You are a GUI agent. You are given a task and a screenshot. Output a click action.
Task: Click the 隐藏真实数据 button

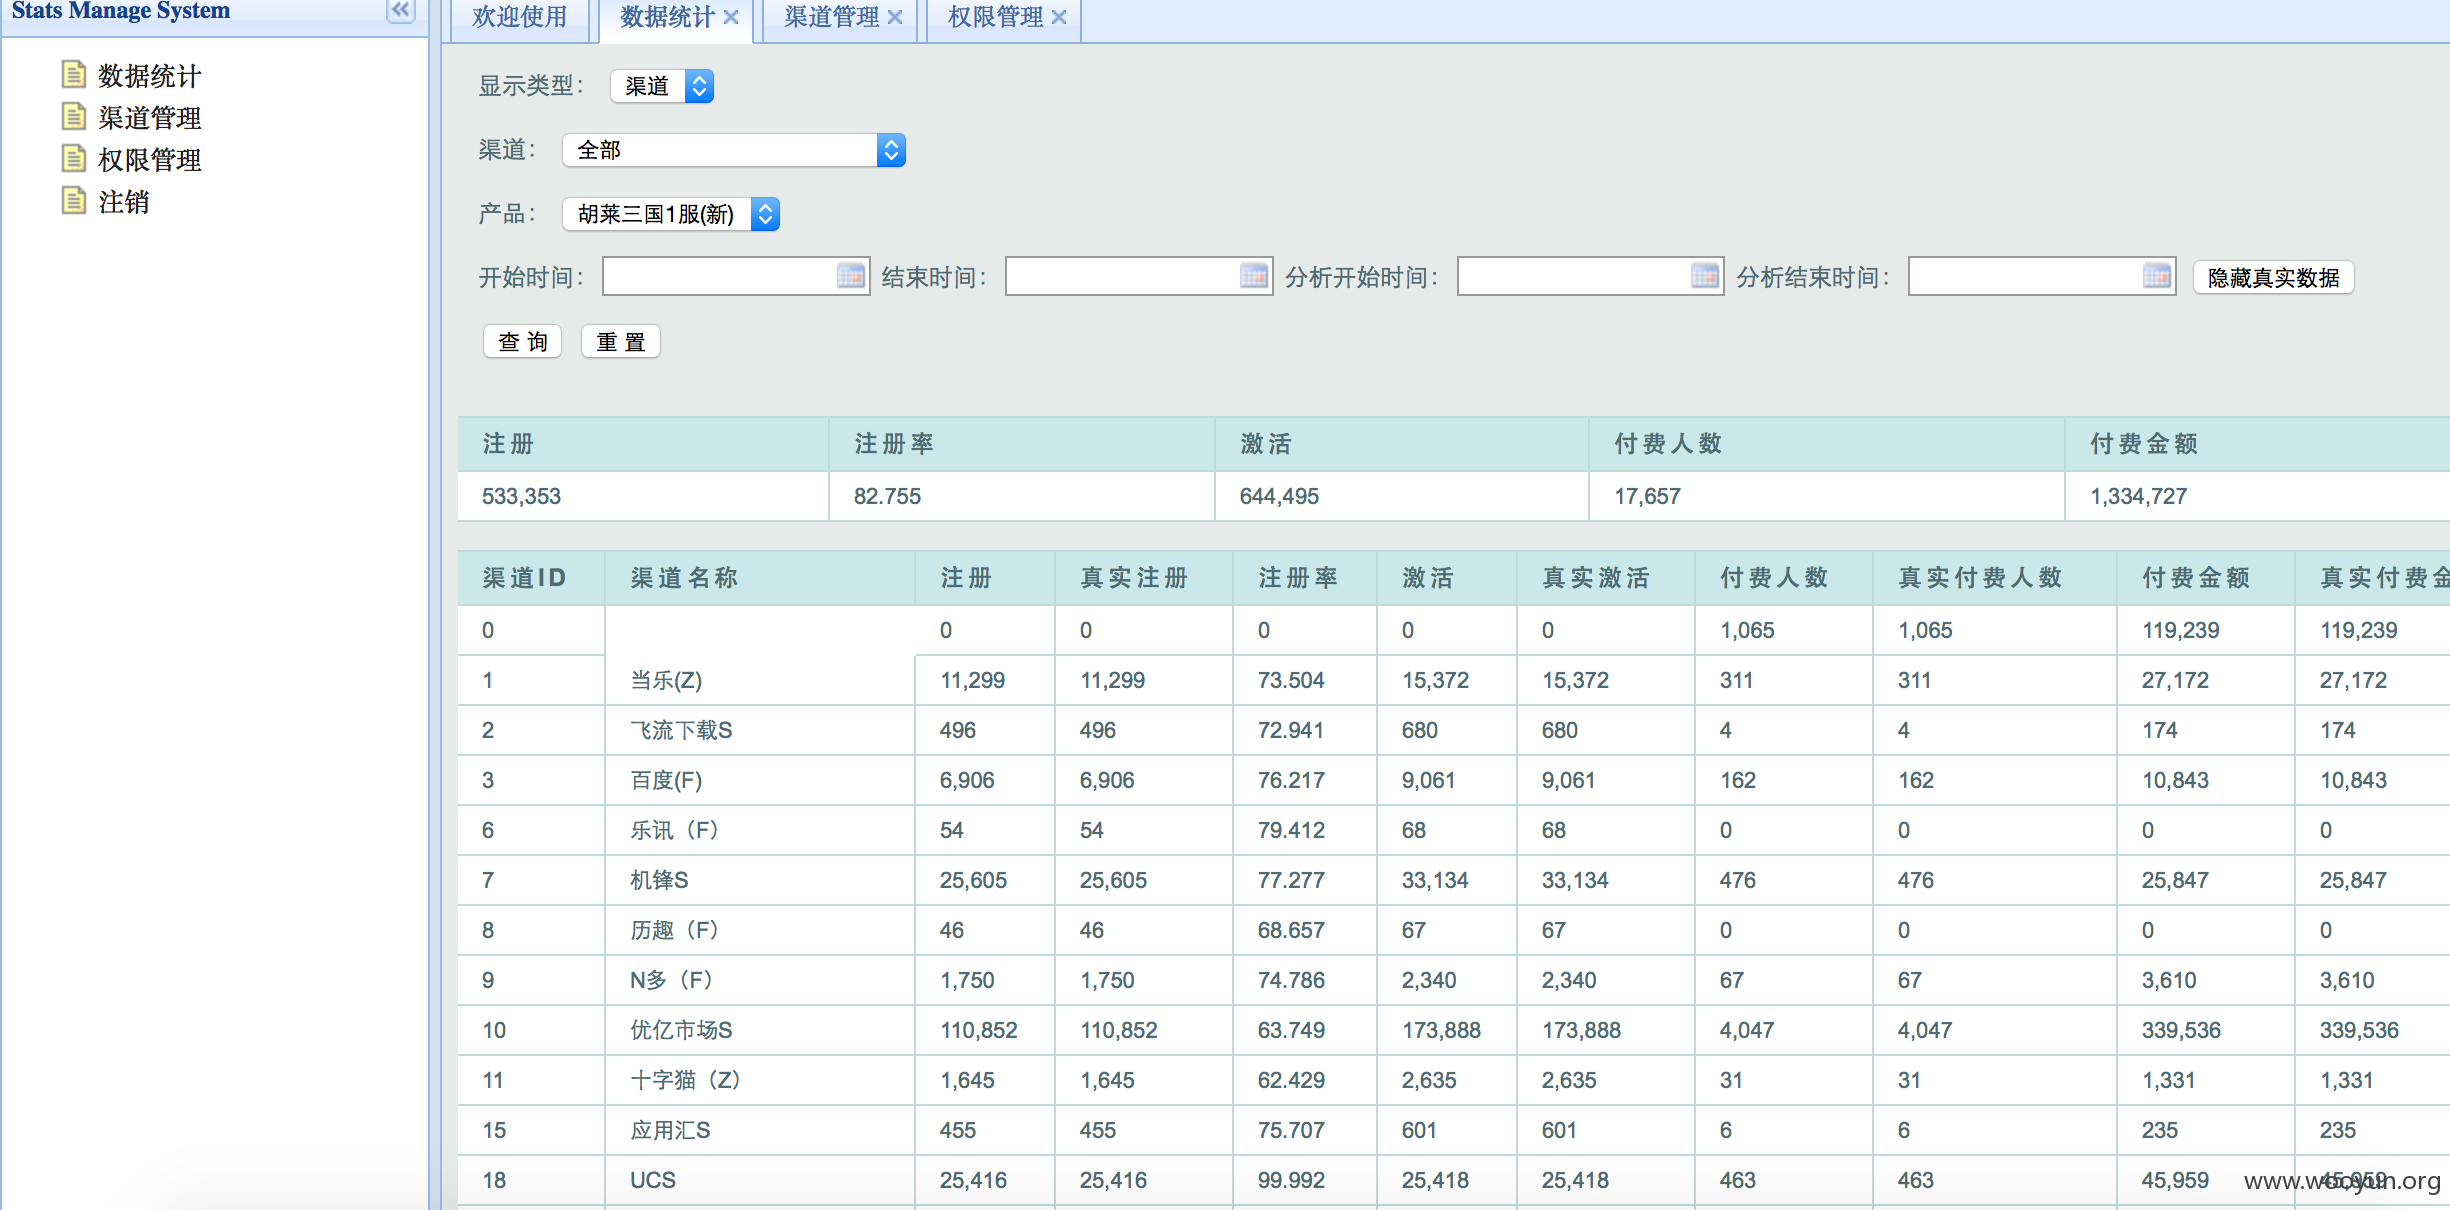2274,277
